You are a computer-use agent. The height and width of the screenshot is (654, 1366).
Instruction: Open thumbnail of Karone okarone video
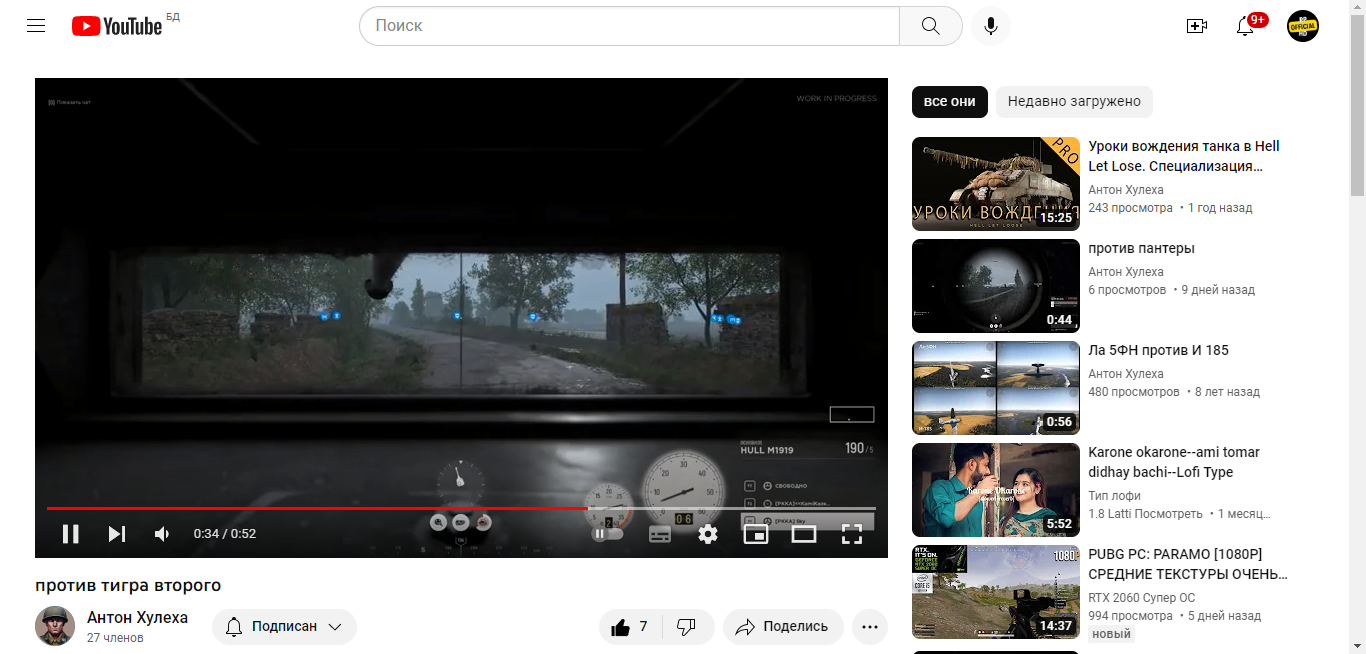[996, 490]
